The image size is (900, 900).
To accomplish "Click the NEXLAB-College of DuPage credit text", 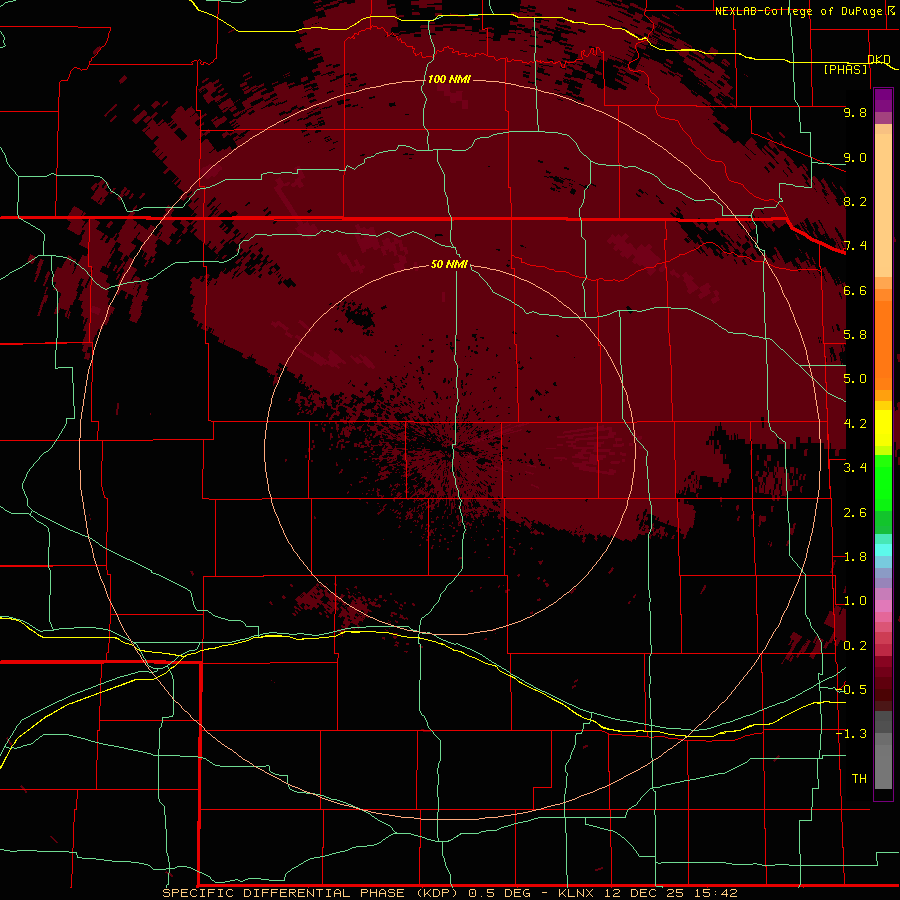I will coord(799,11).
